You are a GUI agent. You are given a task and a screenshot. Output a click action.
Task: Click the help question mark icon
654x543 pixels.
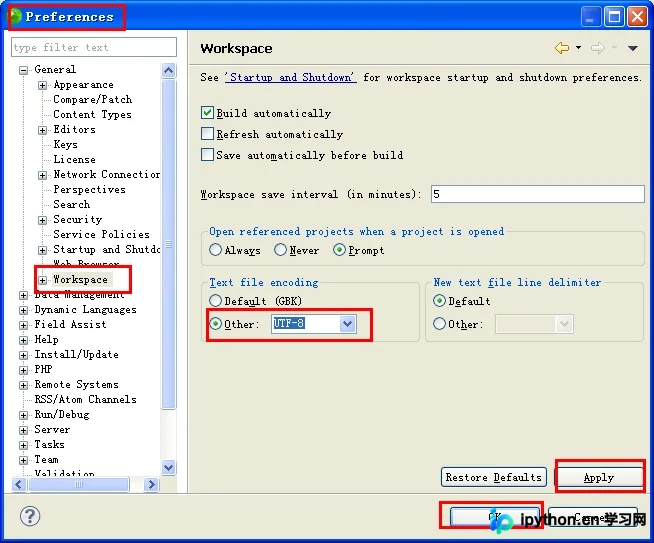point(30,516)
